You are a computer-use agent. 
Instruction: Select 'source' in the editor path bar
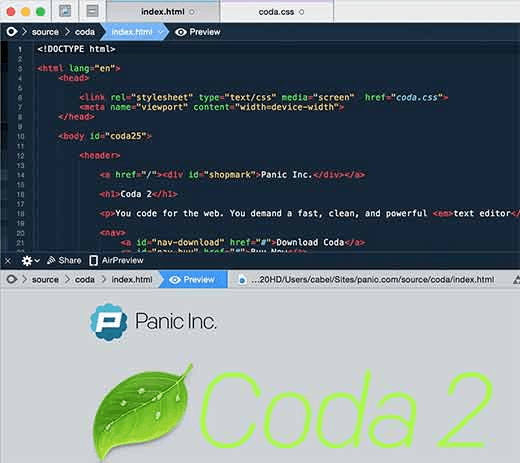point(45,32)
